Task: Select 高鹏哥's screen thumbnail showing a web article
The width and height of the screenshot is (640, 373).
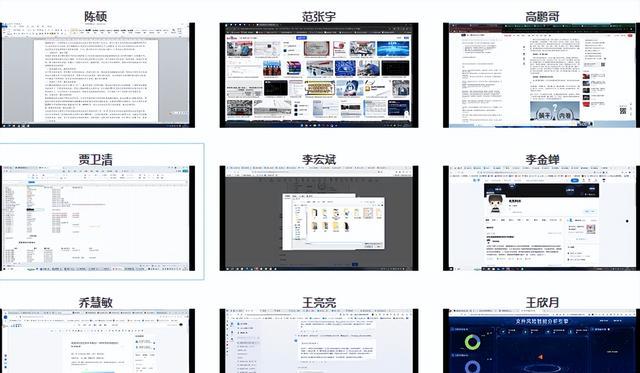Action: click(541, 75)
